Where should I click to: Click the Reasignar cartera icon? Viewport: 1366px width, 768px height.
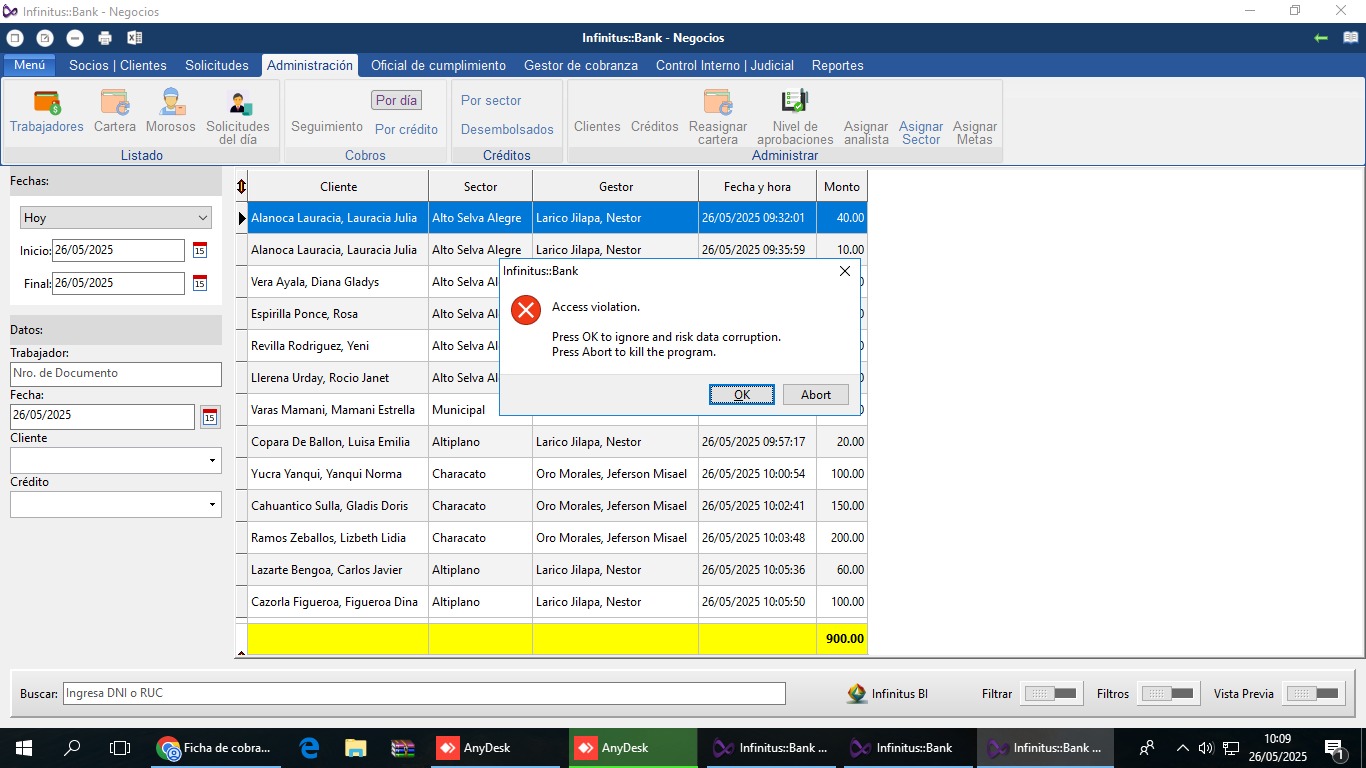[718, 103]
